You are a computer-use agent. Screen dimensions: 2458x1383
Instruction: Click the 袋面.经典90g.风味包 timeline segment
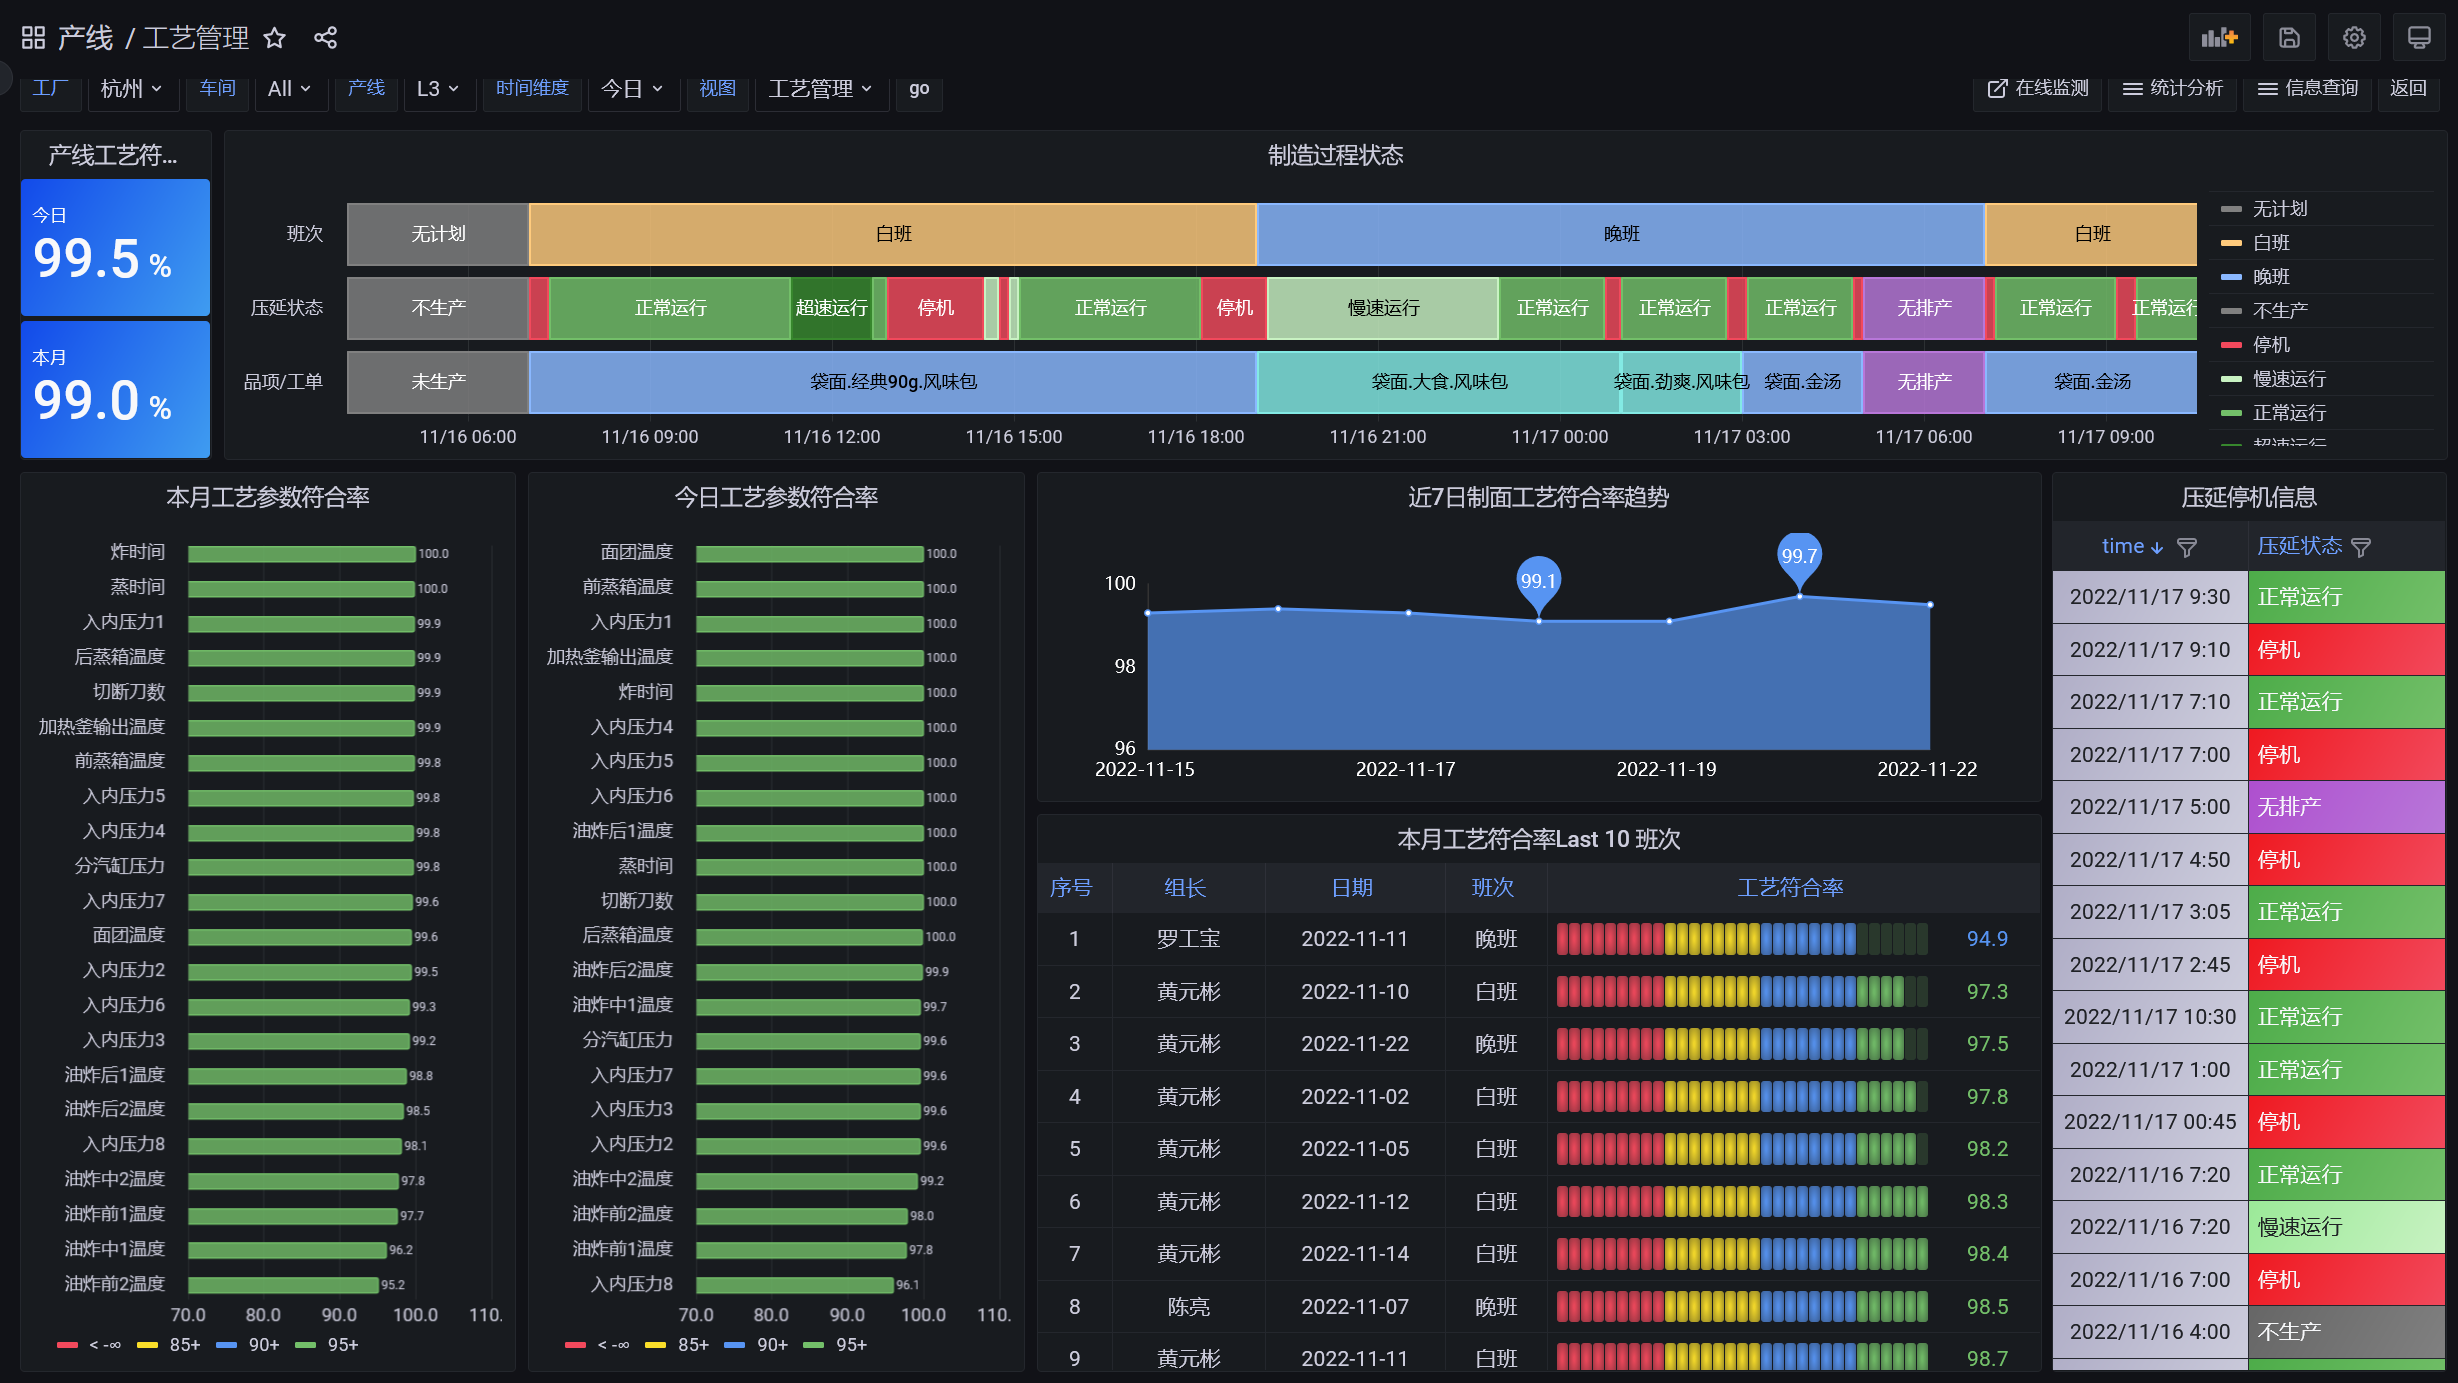[892, 382]
